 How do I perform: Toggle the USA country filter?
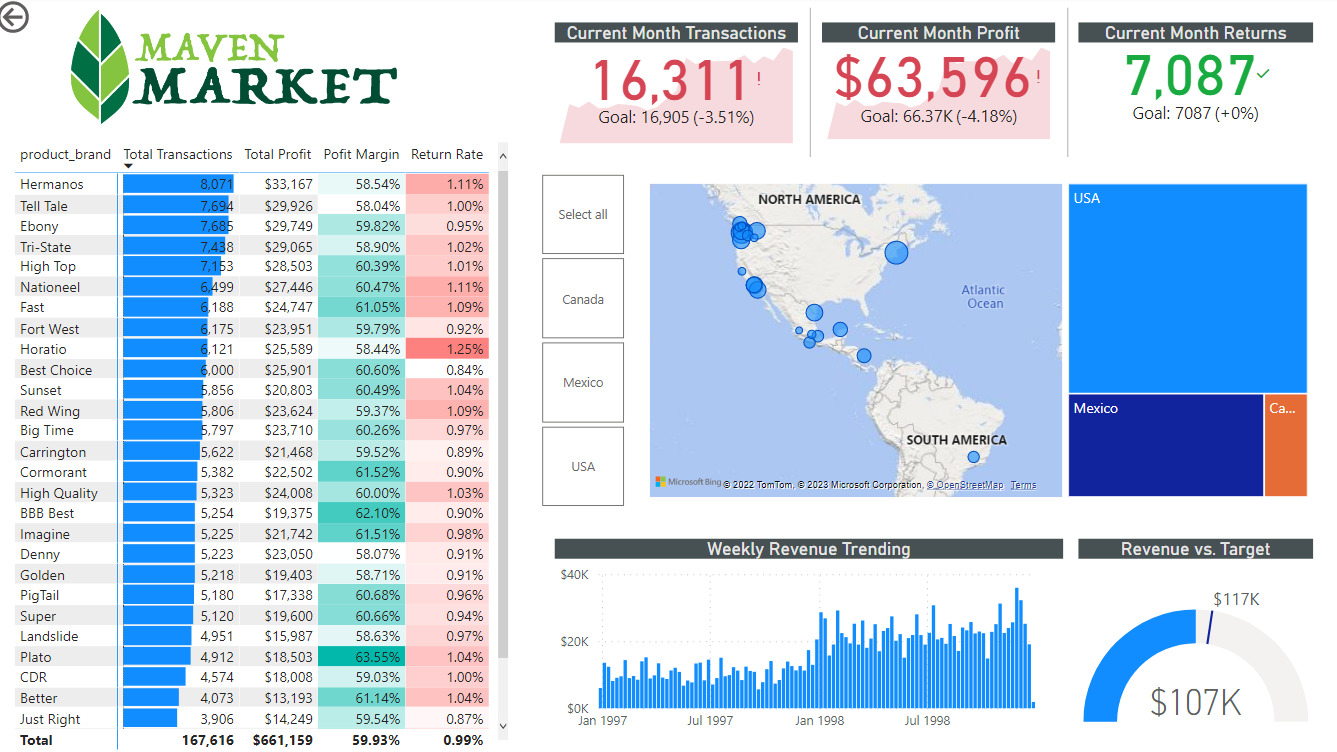pos(582,465)
